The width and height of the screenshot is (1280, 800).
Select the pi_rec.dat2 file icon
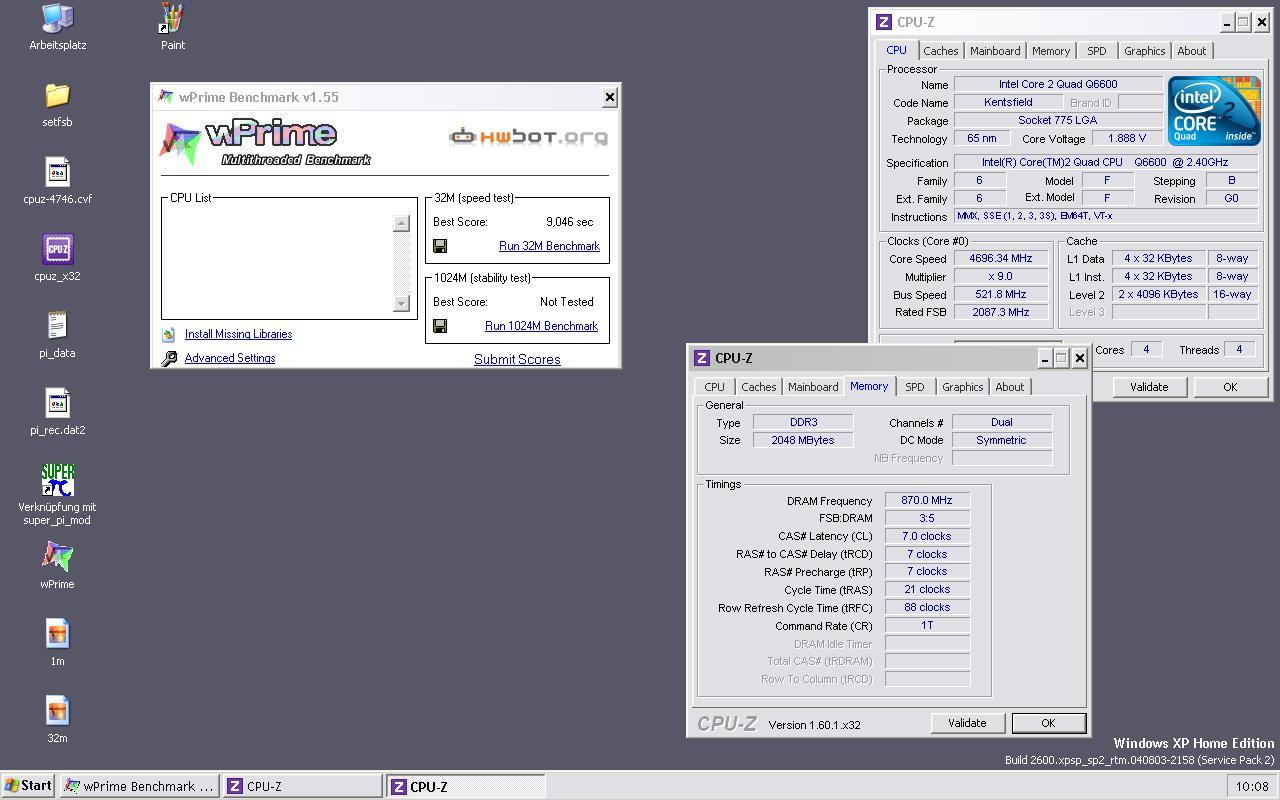coord(57,403)
